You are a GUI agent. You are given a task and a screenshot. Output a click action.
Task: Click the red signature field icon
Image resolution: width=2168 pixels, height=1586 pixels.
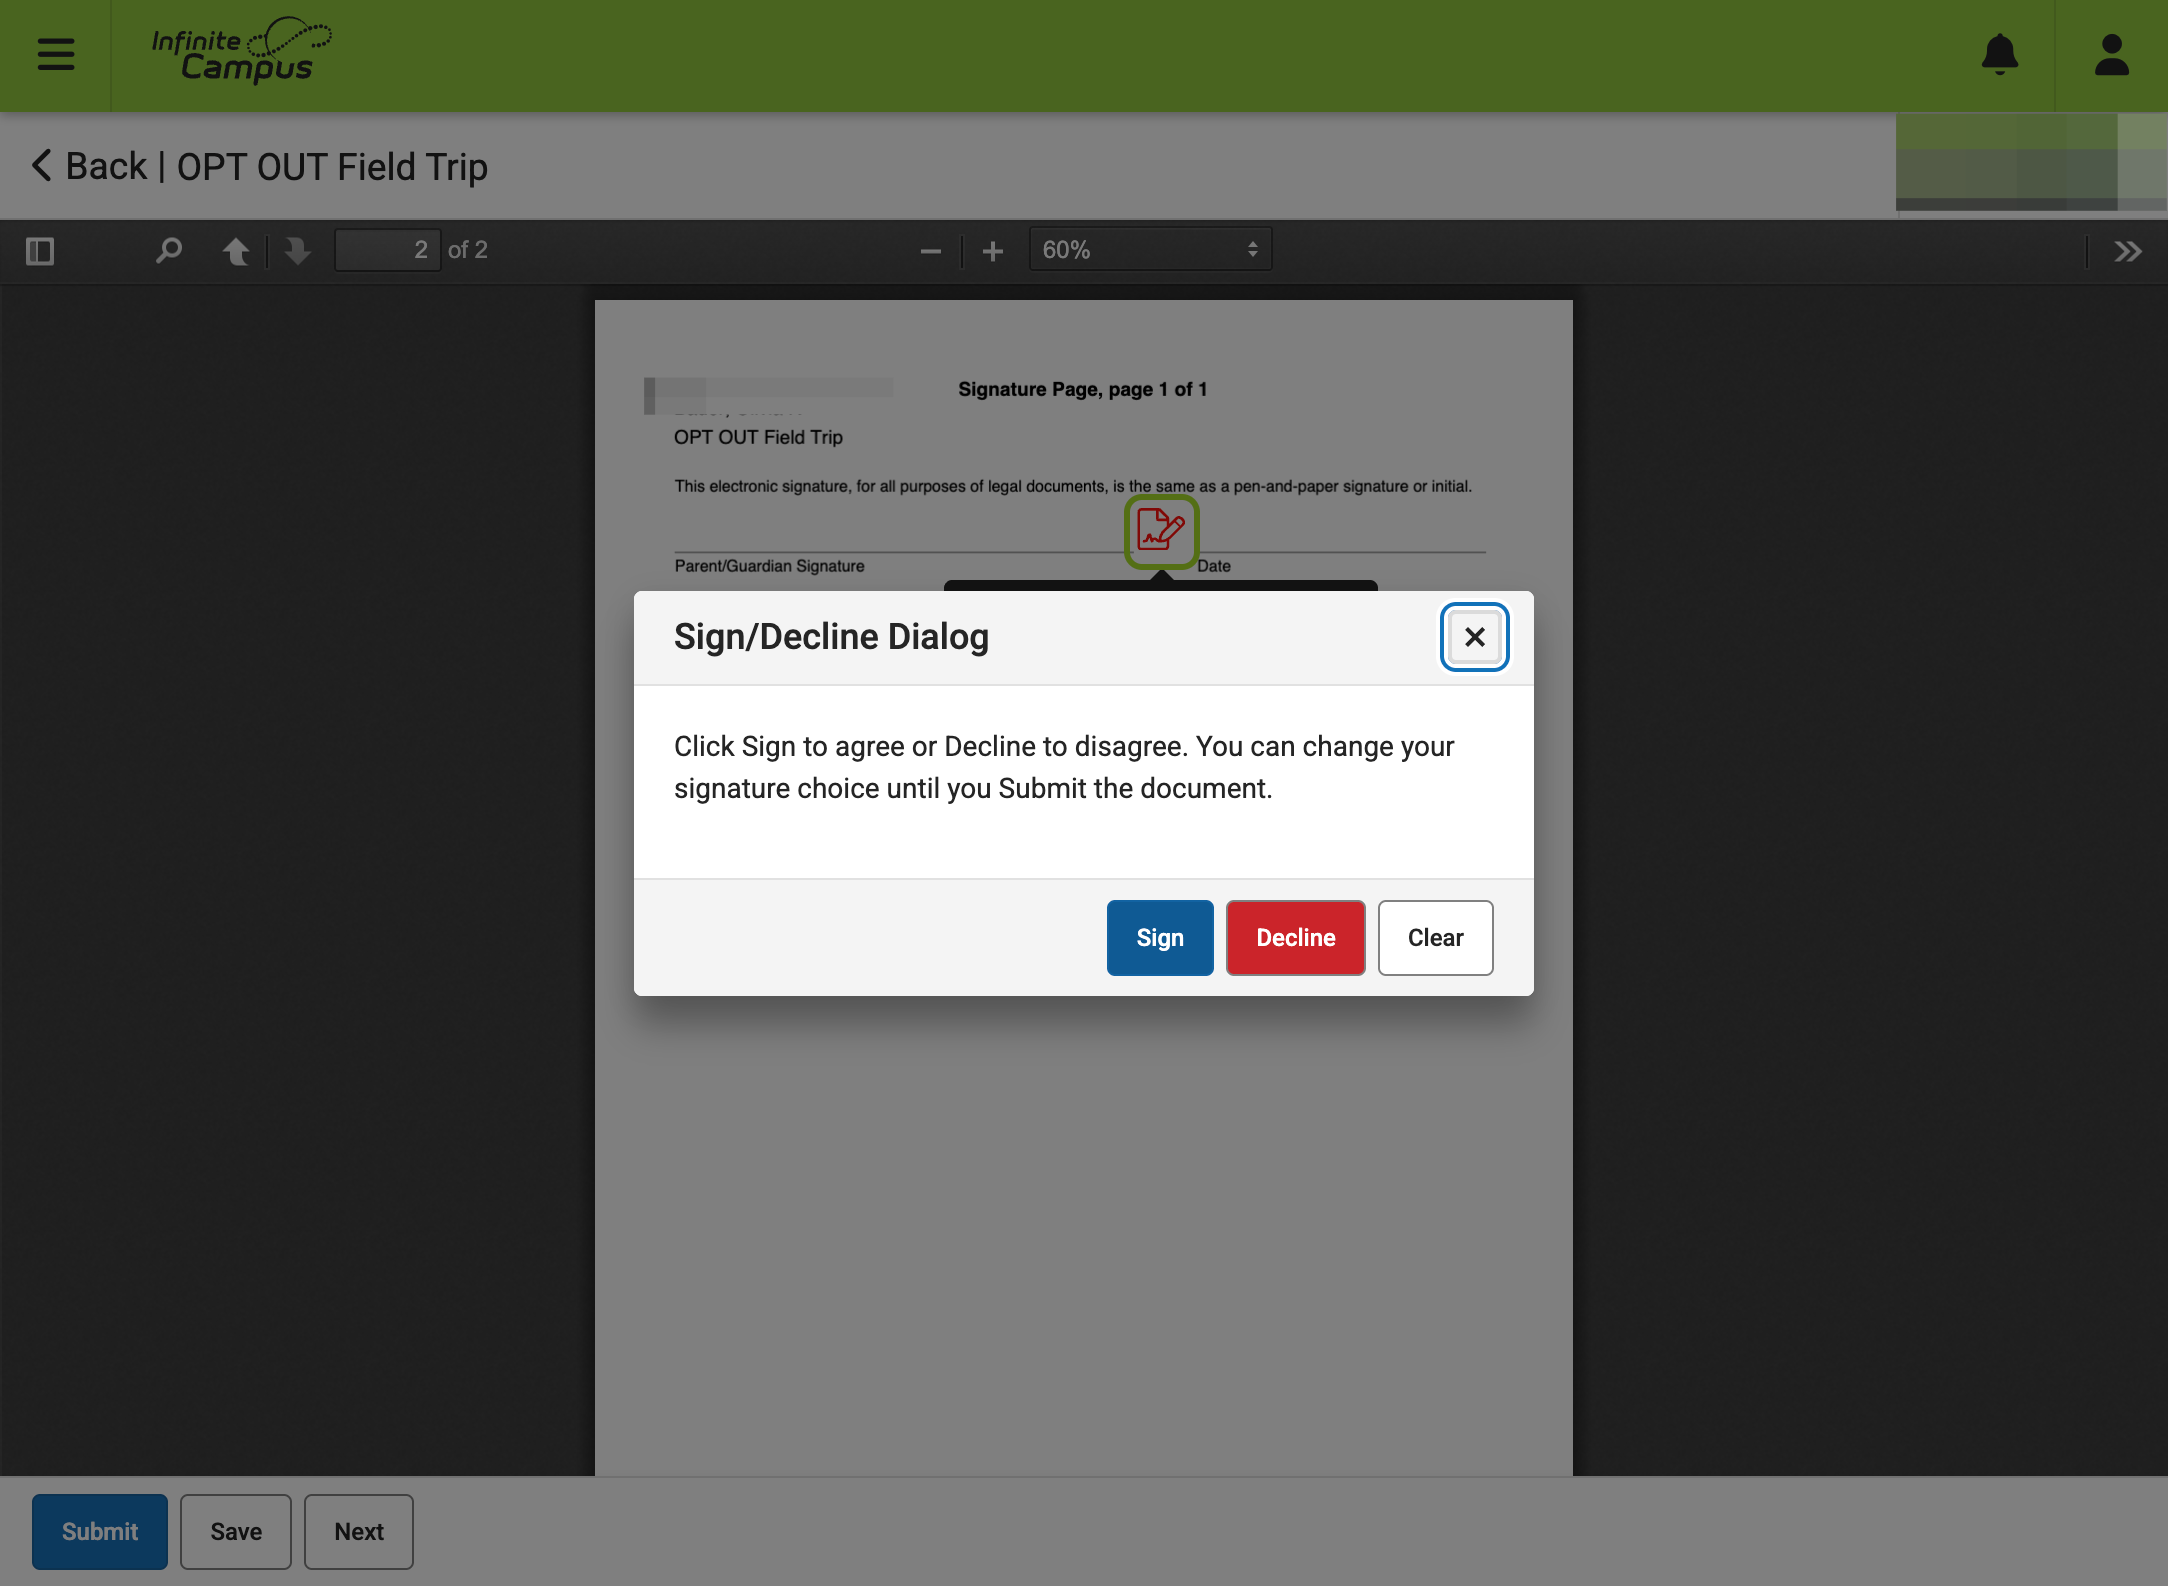coord(1161,531)
